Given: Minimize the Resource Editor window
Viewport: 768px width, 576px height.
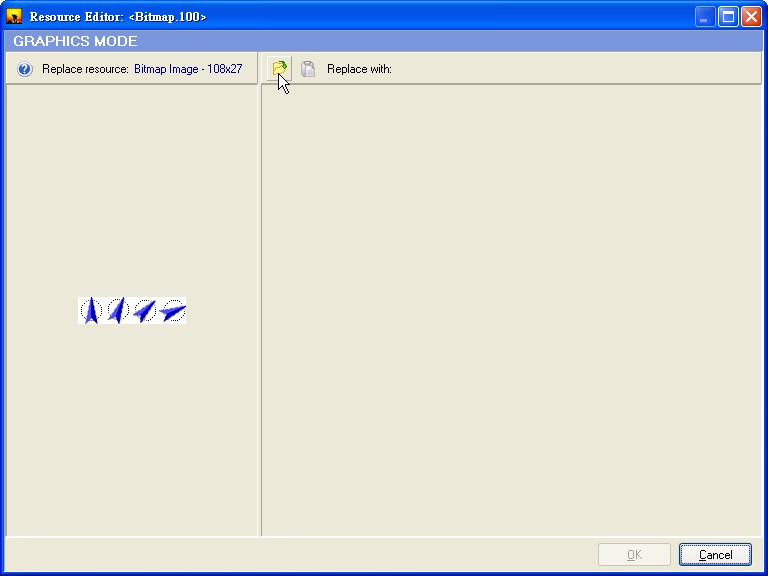Looking at the screenshot, I should coord(705,17).
